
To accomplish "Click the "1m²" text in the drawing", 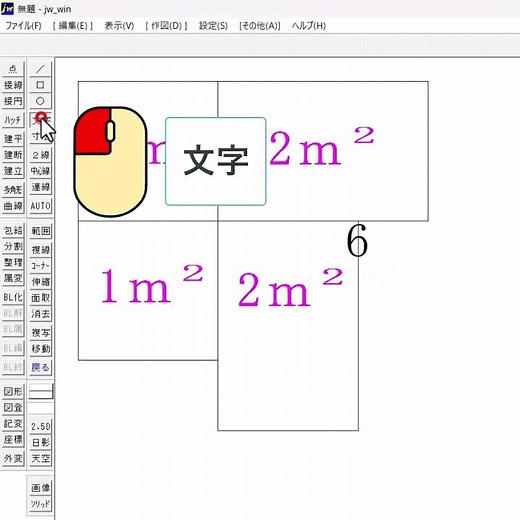I will click(x=152, y=284).
